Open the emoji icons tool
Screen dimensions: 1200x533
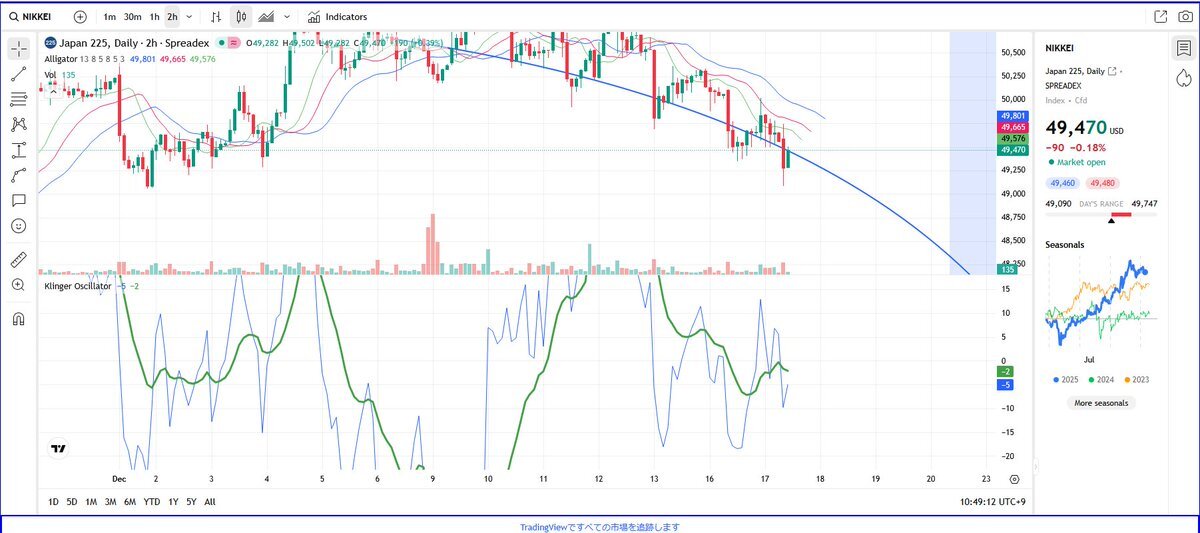coord(18,226)
